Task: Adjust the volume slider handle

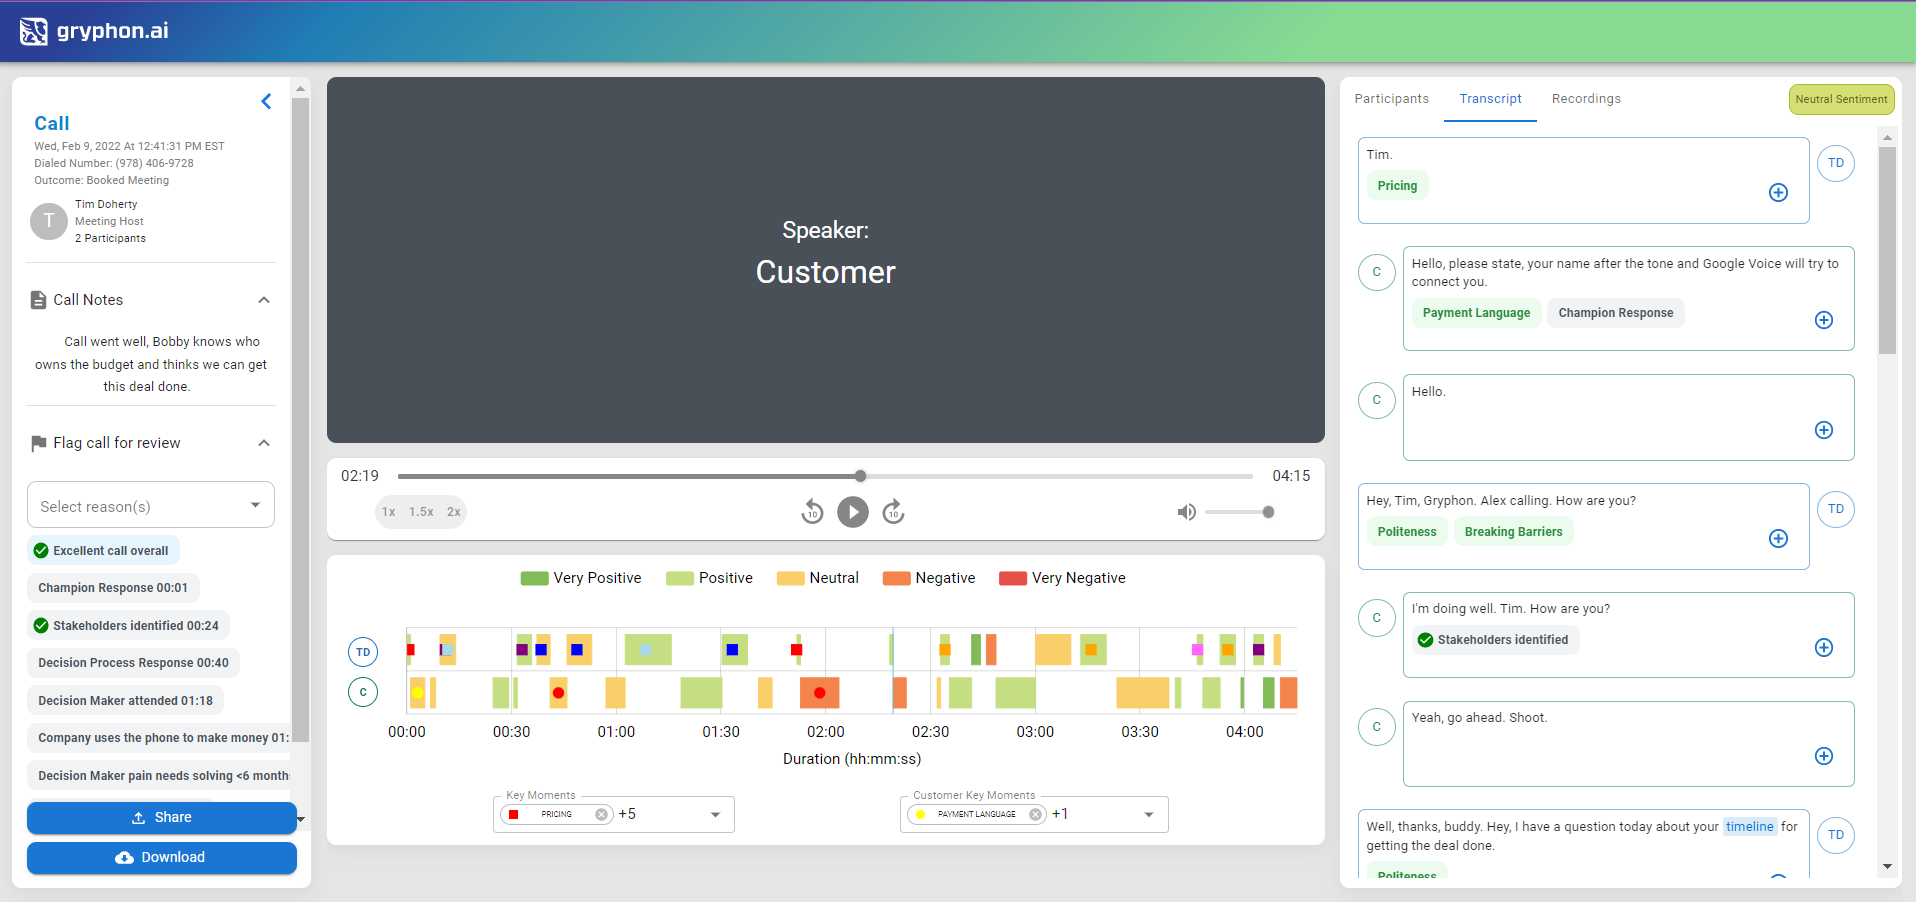Action: click(1268, 512)
